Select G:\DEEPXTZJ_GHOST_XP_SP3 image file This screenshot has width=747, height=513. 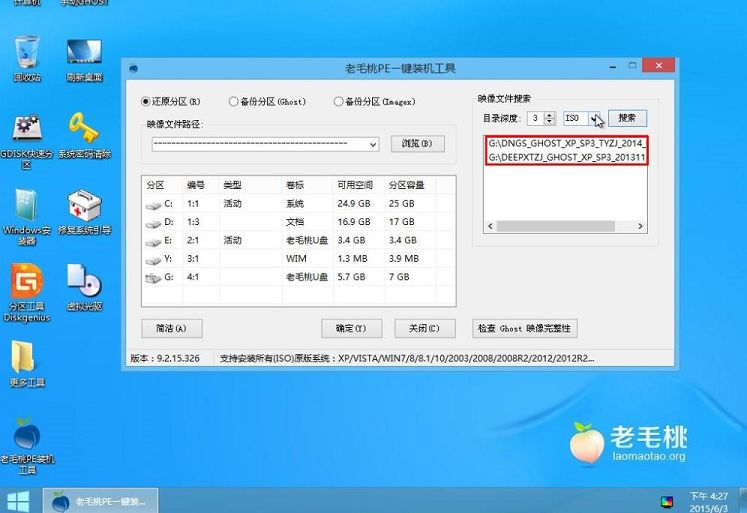pos(566,157)
